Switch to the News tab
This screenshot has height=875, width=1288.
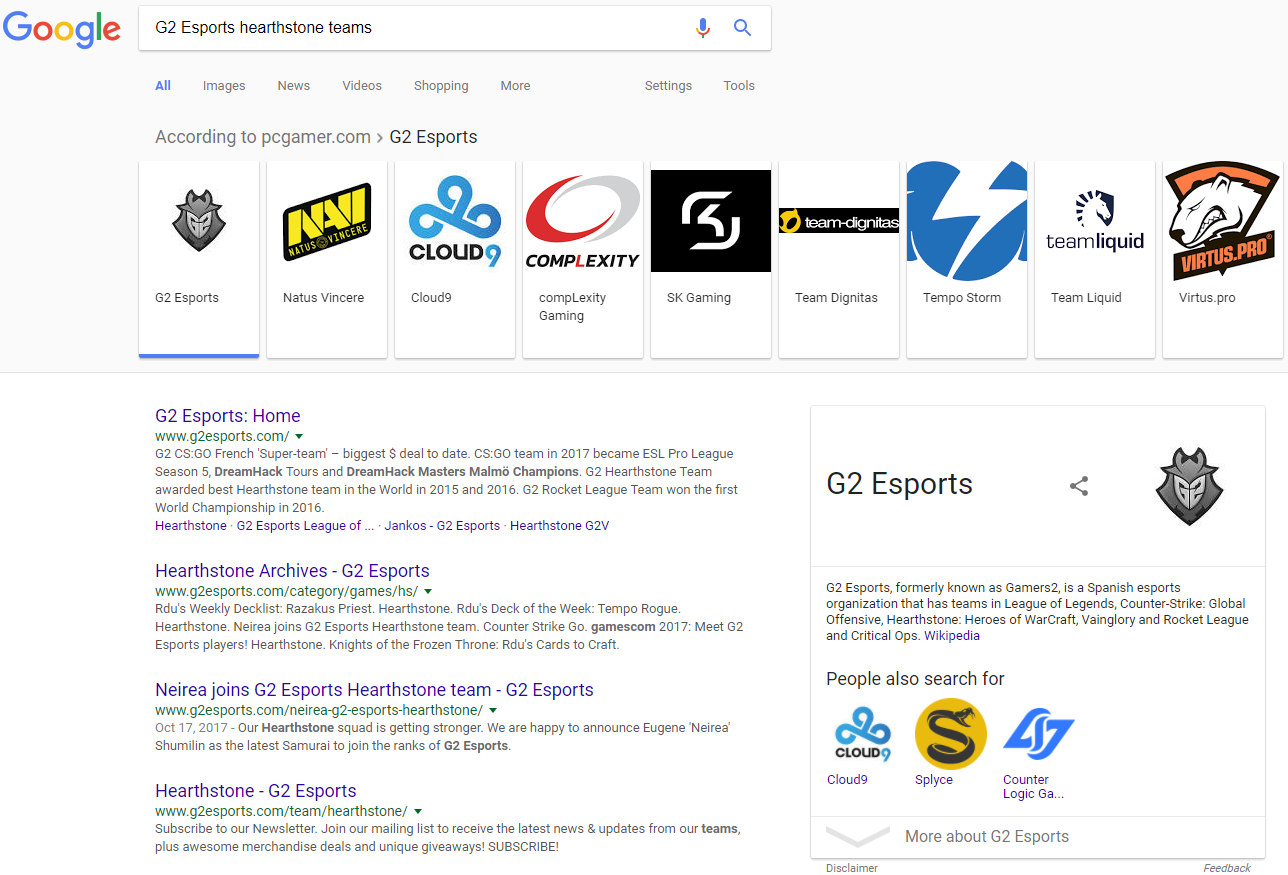pos(293,86)
